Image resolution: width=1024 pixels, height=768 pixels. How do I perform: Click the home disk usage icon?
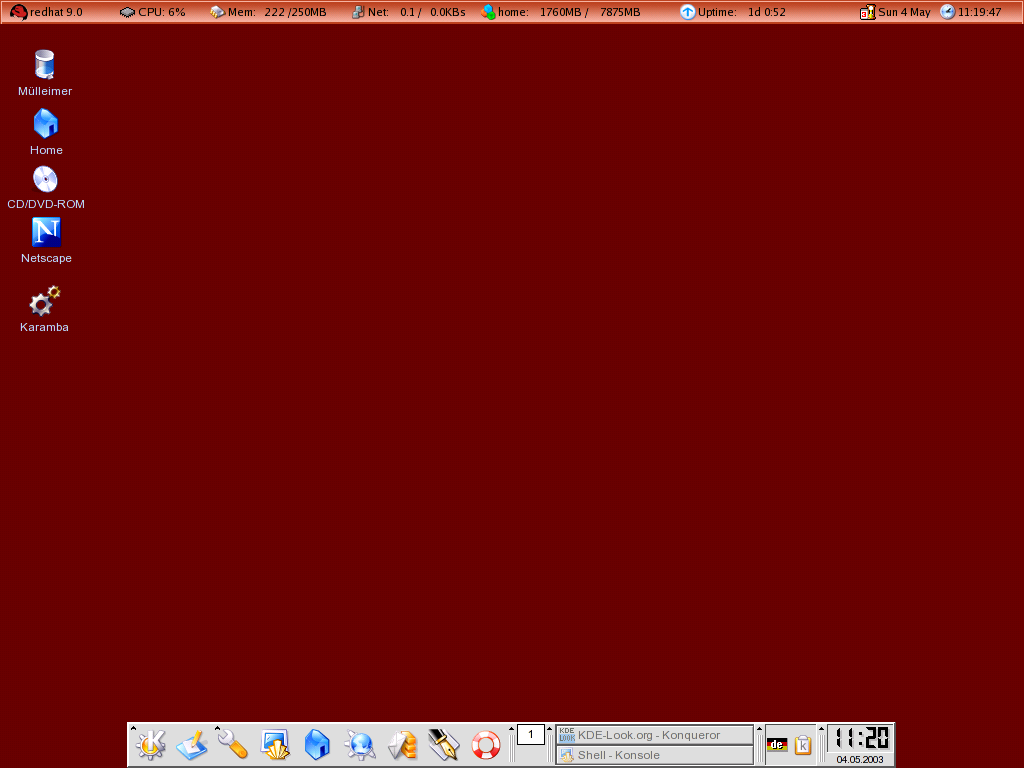tap(488, 12)
